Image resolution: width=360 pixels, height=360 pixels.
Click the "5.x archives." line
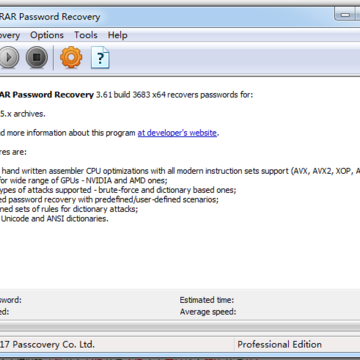coord(23,114)
